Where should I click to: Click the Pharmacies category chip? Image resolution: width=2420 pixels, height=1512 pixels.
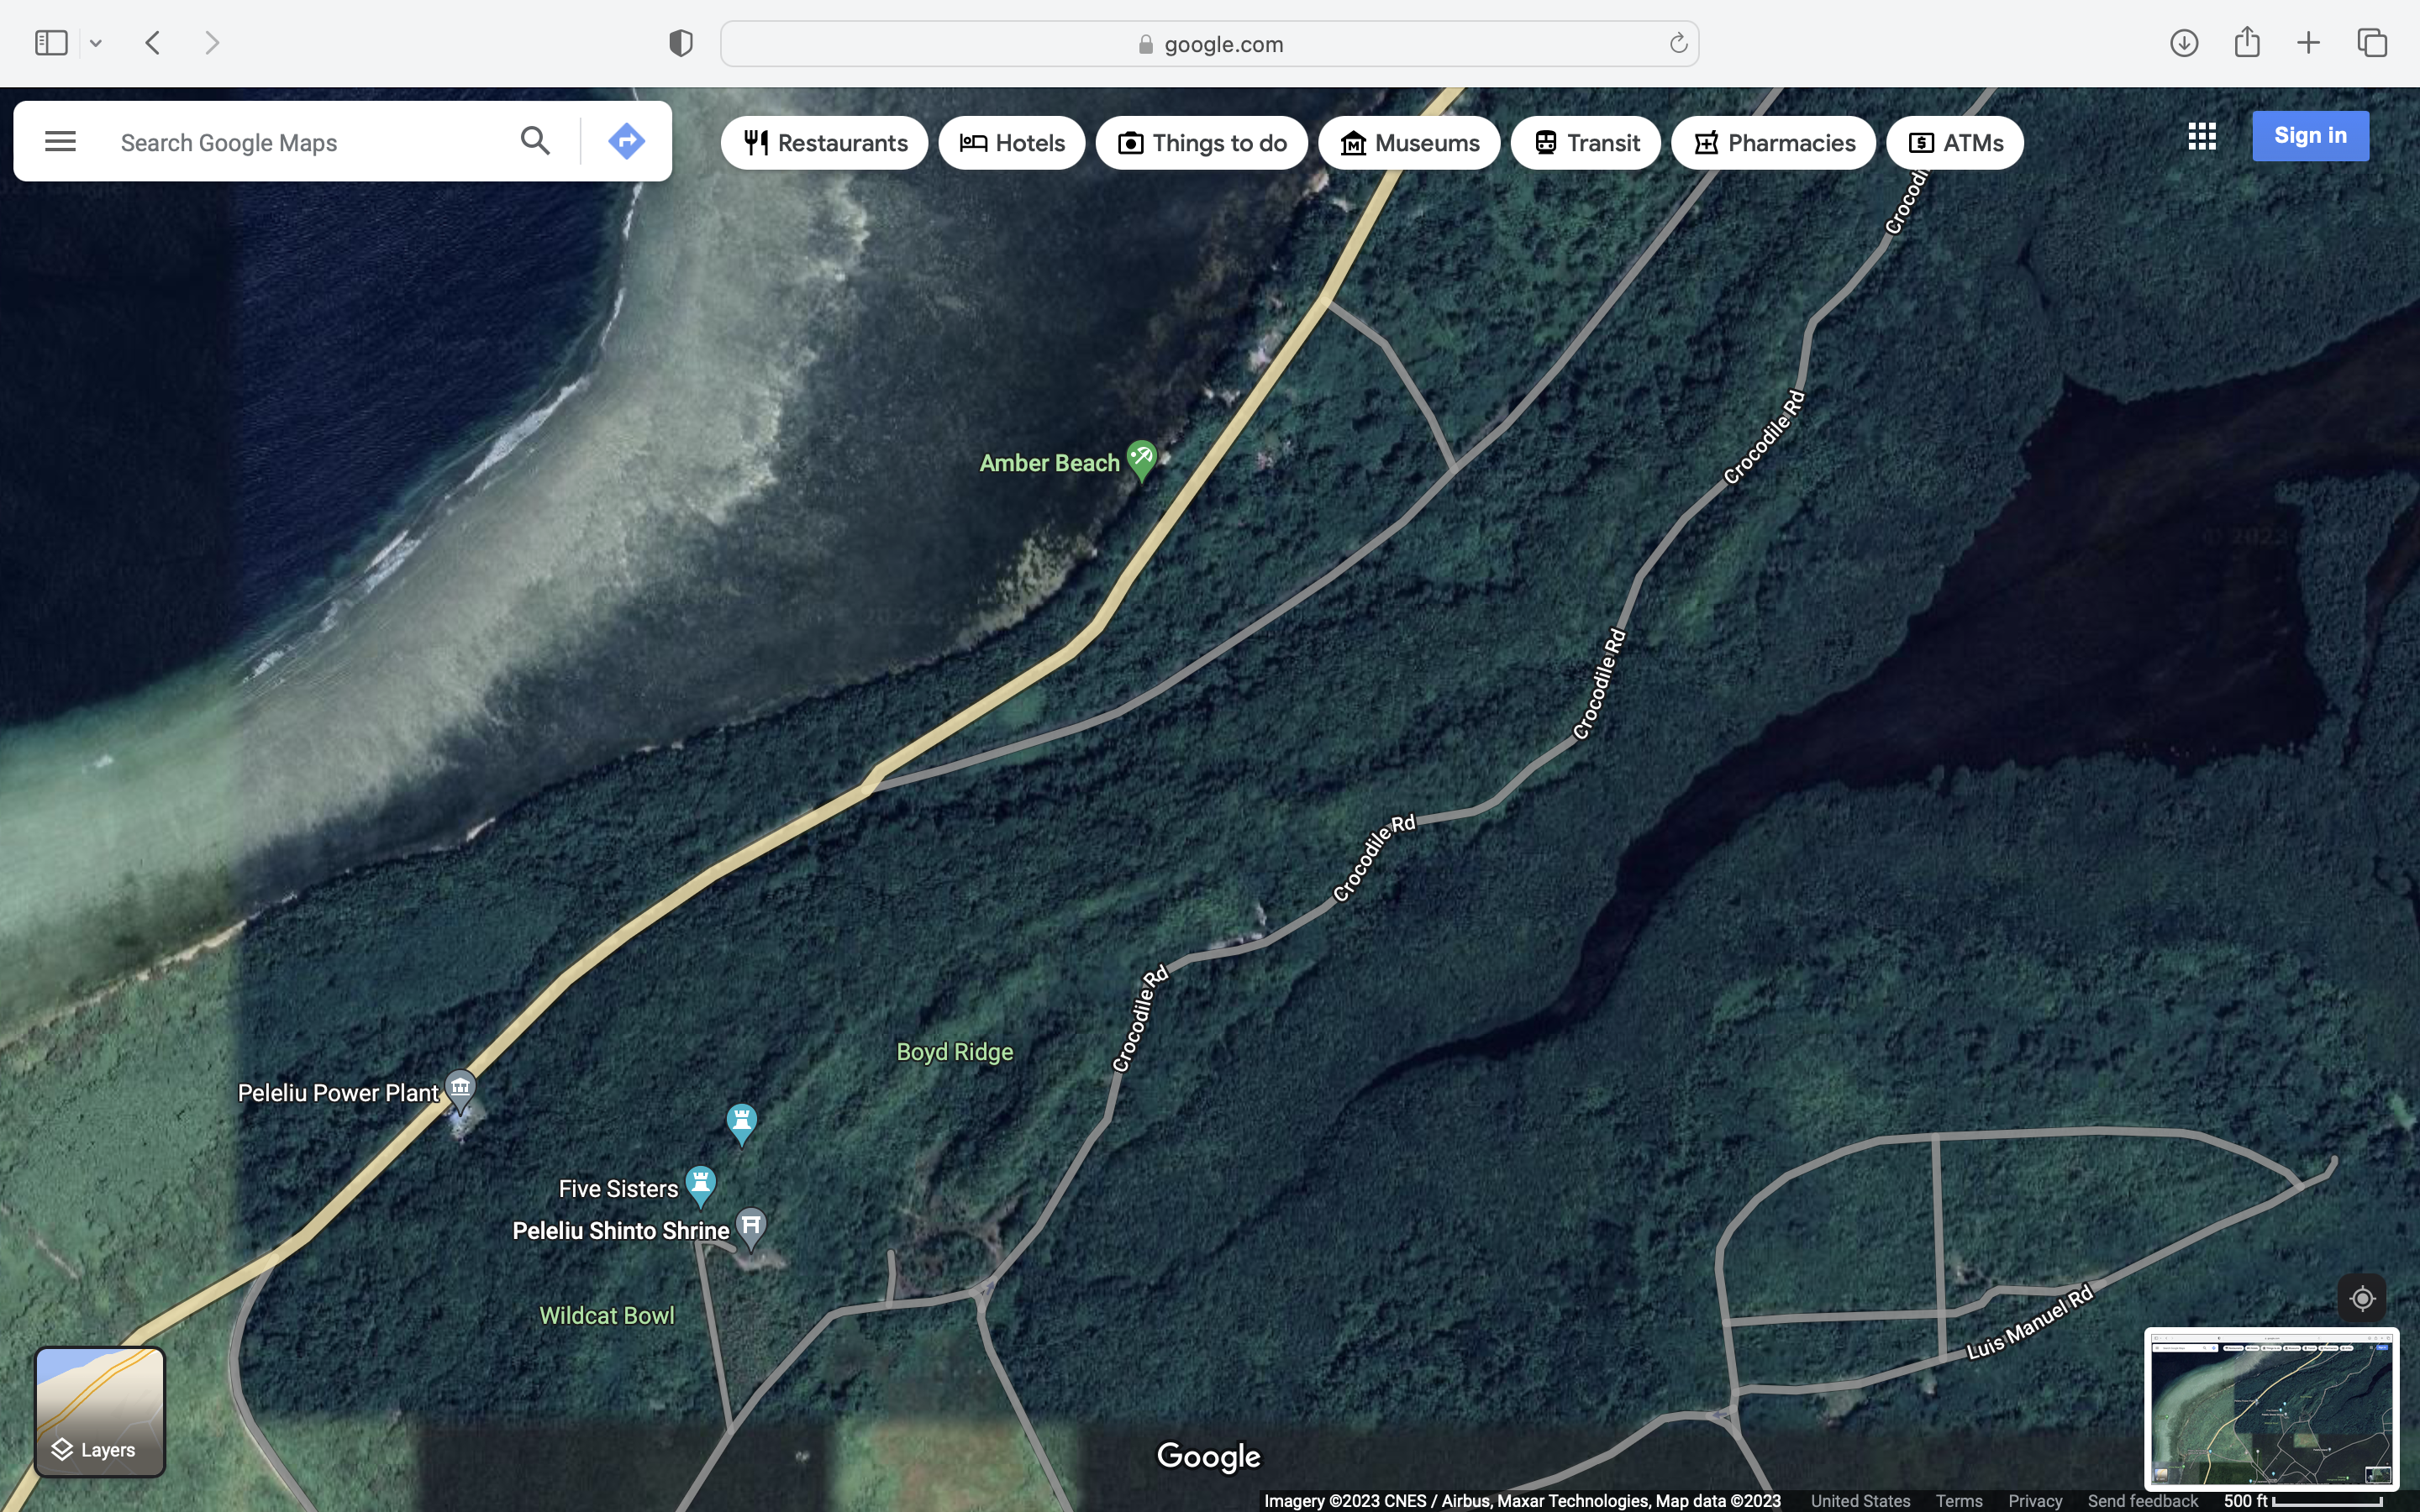[1773, 143]
